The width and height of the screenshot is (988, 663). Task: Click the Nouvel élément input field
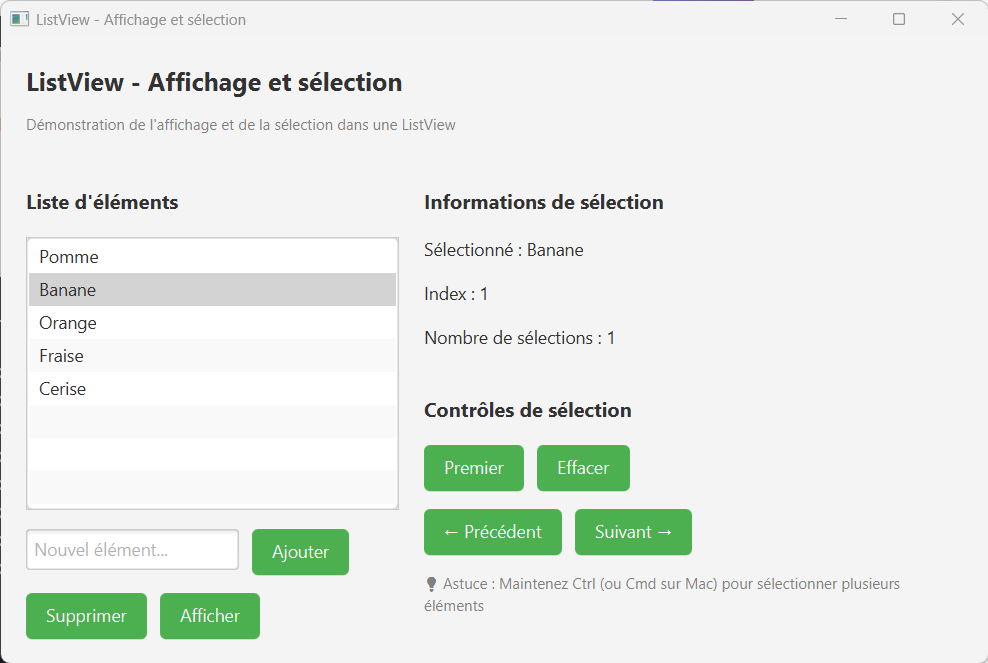coord(131,549)
